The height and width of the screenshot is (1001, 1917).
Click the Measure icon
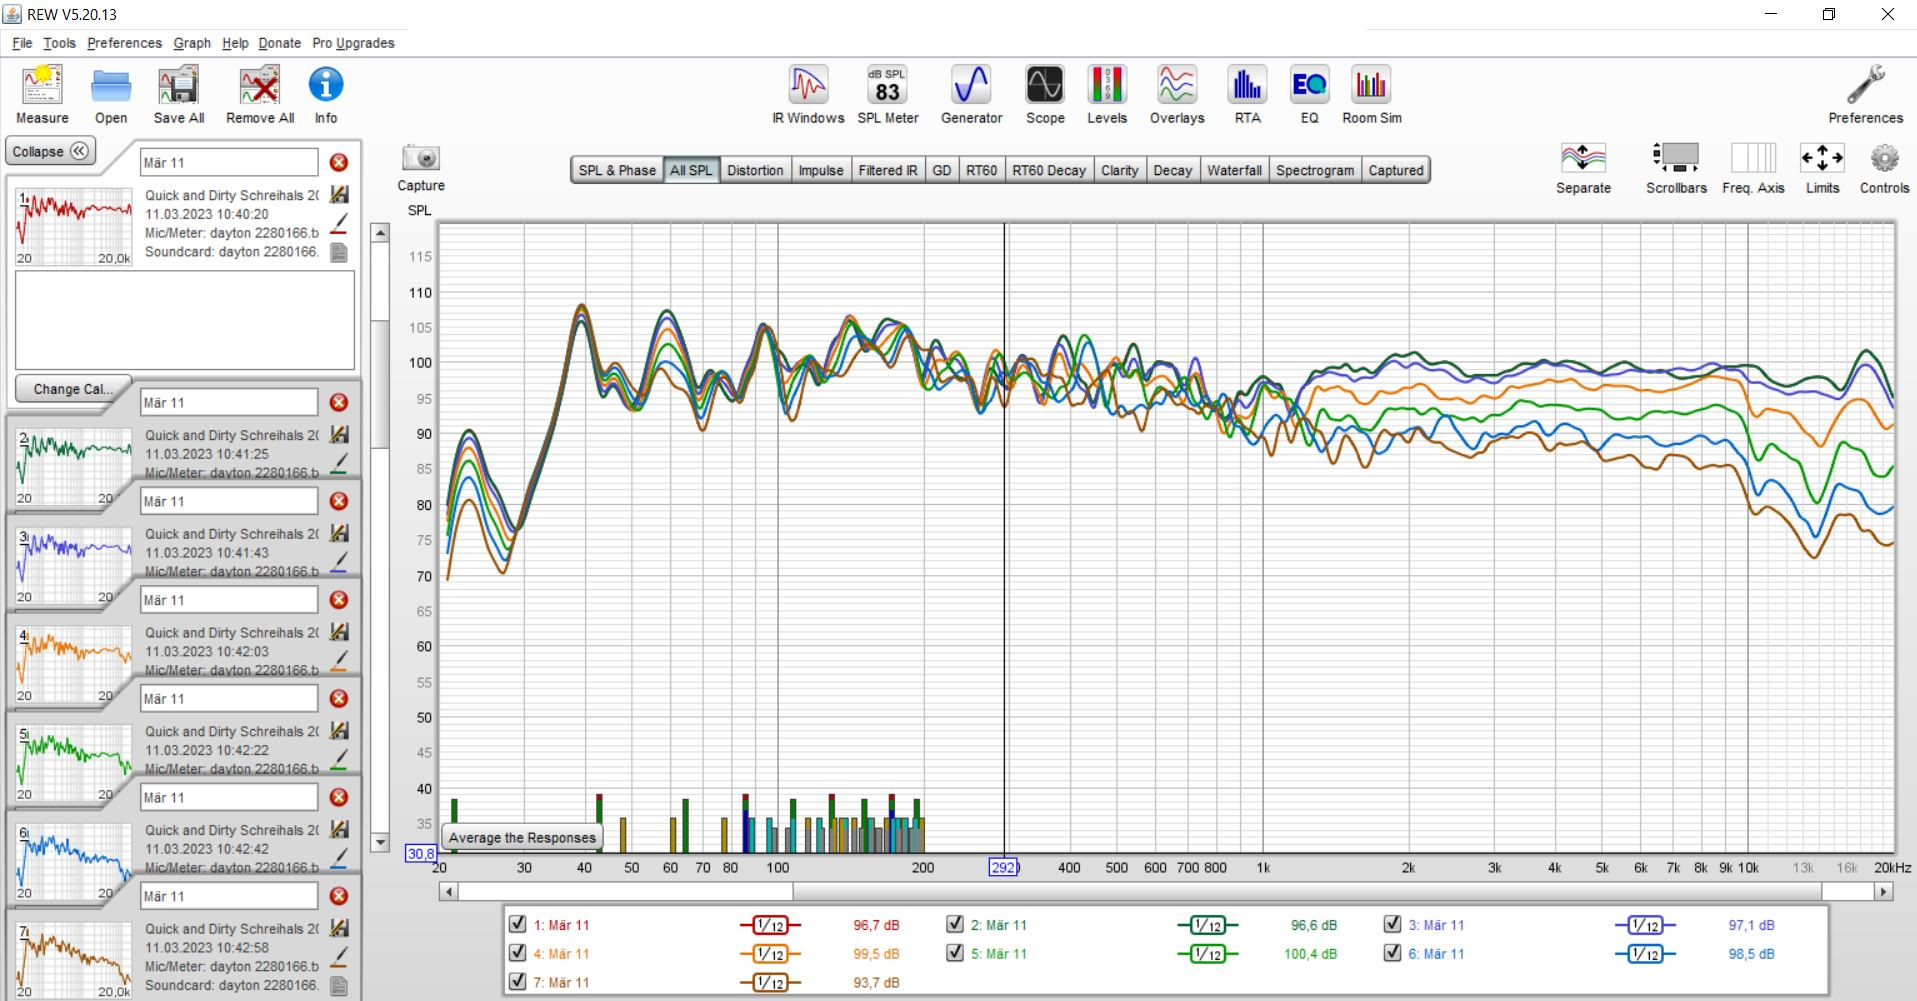pos(42,95)
